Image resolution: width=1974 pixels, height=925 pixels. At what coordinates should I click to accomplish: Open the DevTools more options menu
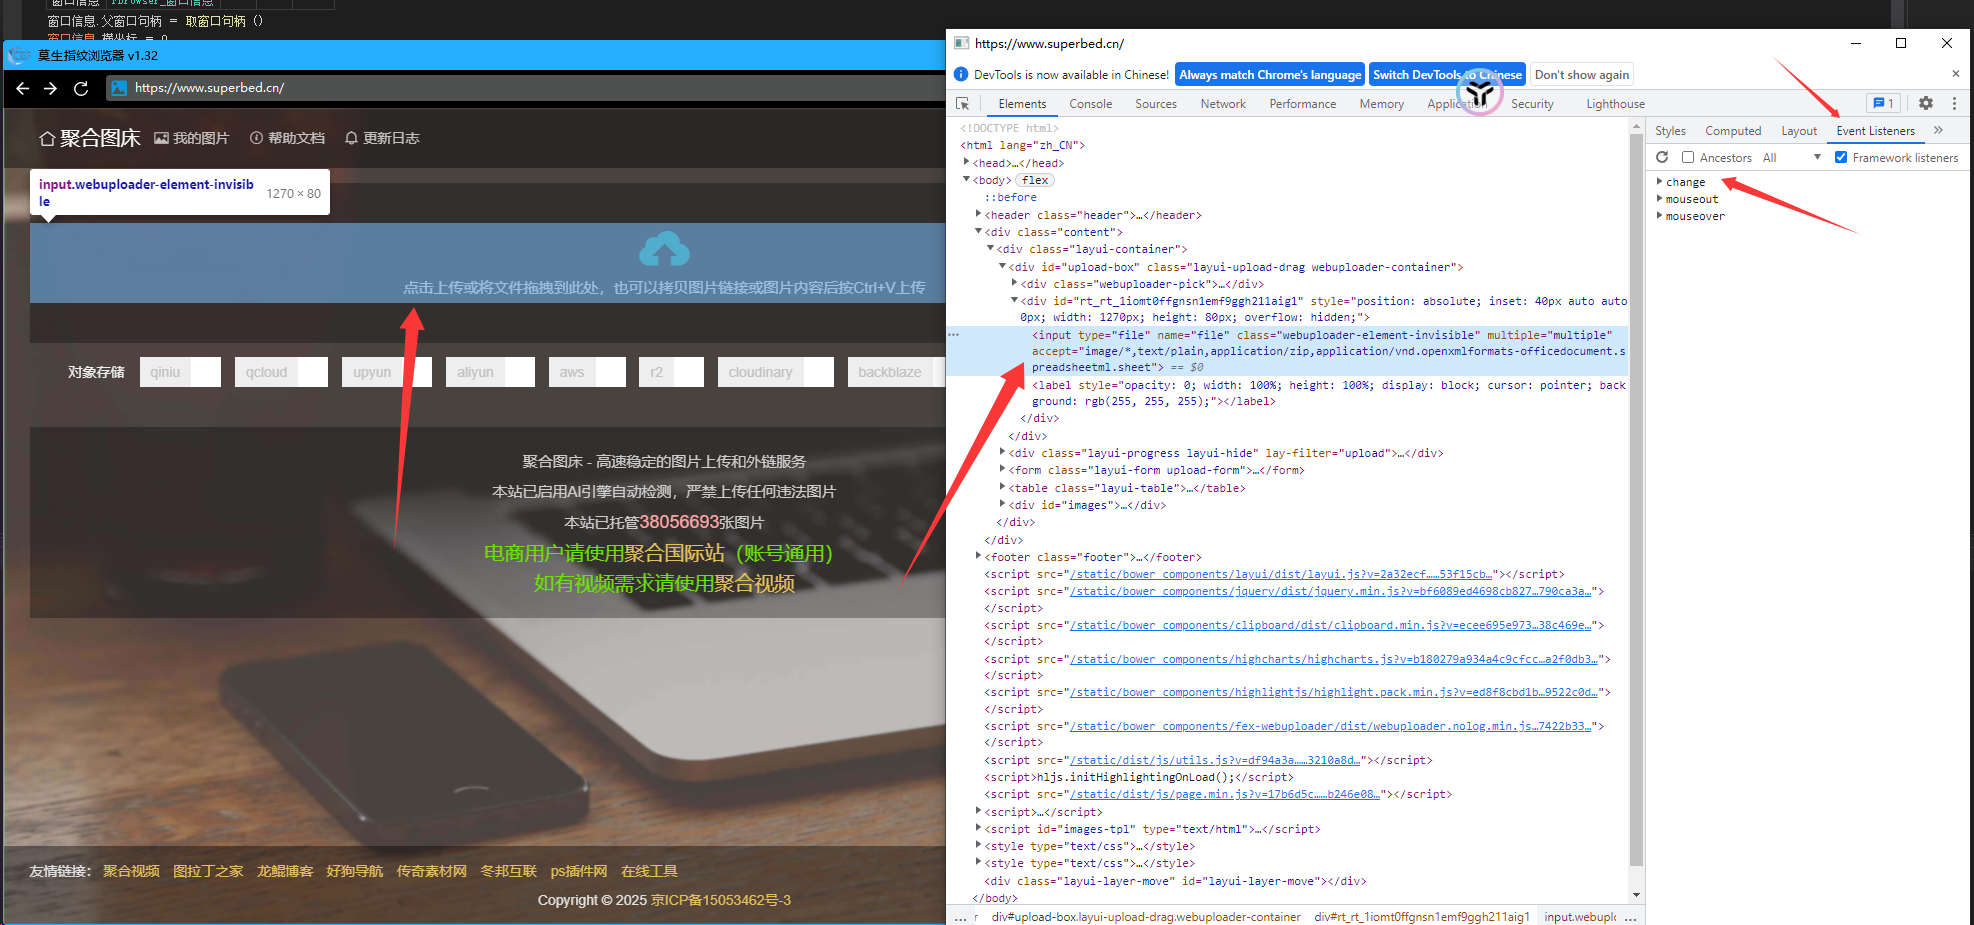pyautogui.click(x=1954, y=103)
